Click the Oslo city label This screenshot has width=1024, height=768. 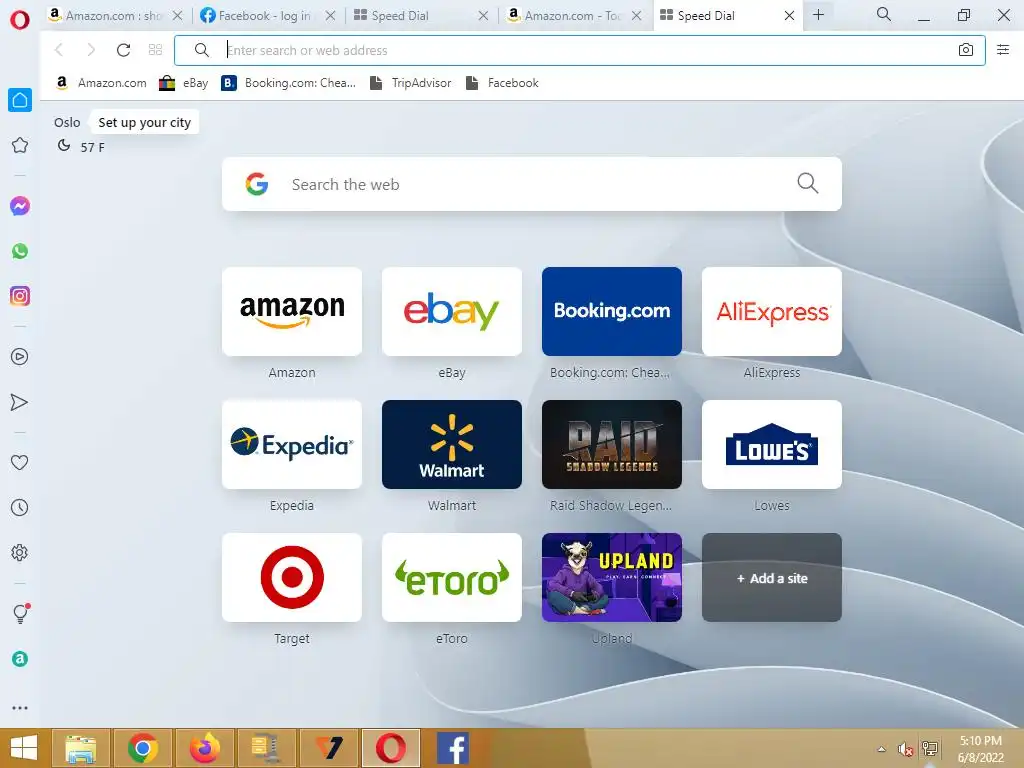click(67, 123)
